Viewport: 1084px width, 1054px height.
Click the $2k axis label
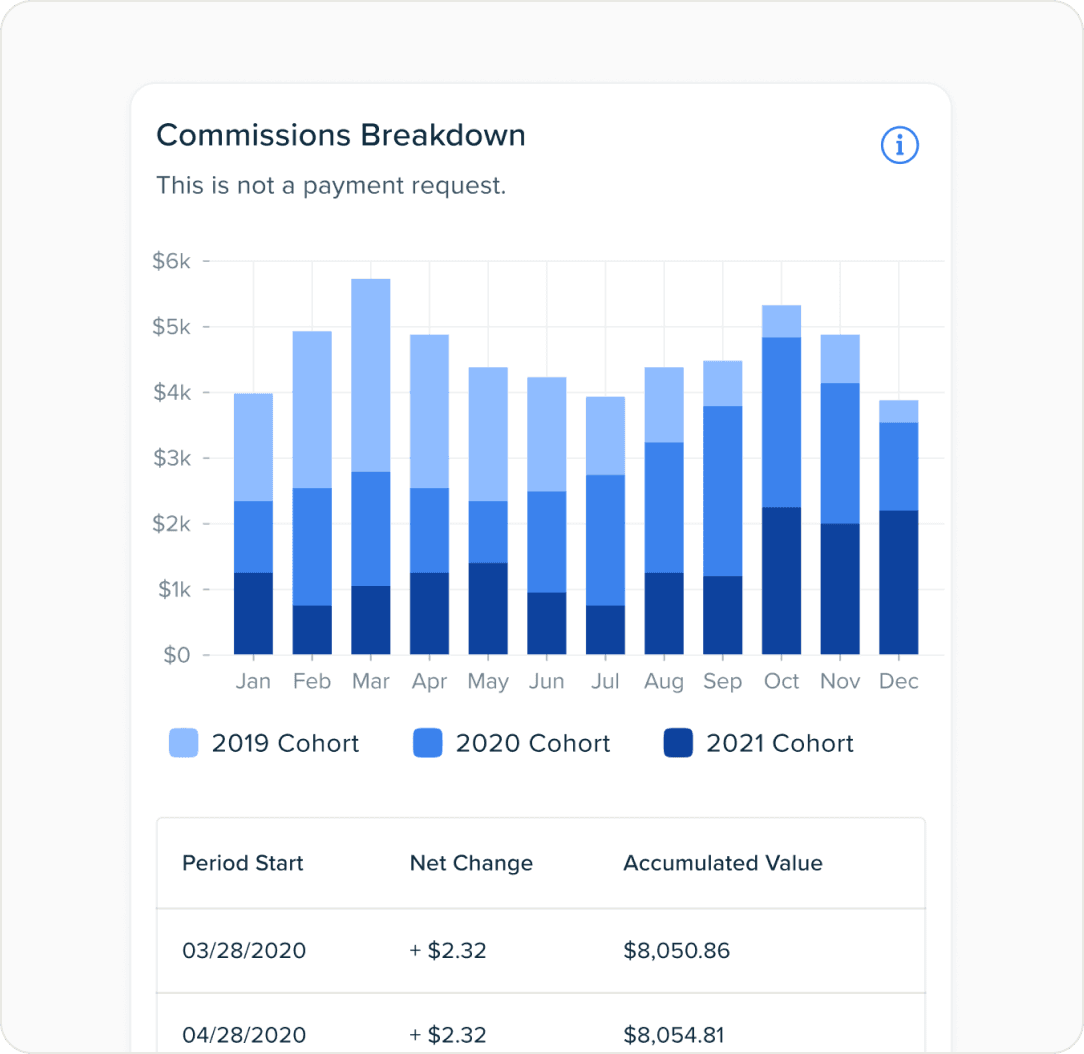click(171, 523)
